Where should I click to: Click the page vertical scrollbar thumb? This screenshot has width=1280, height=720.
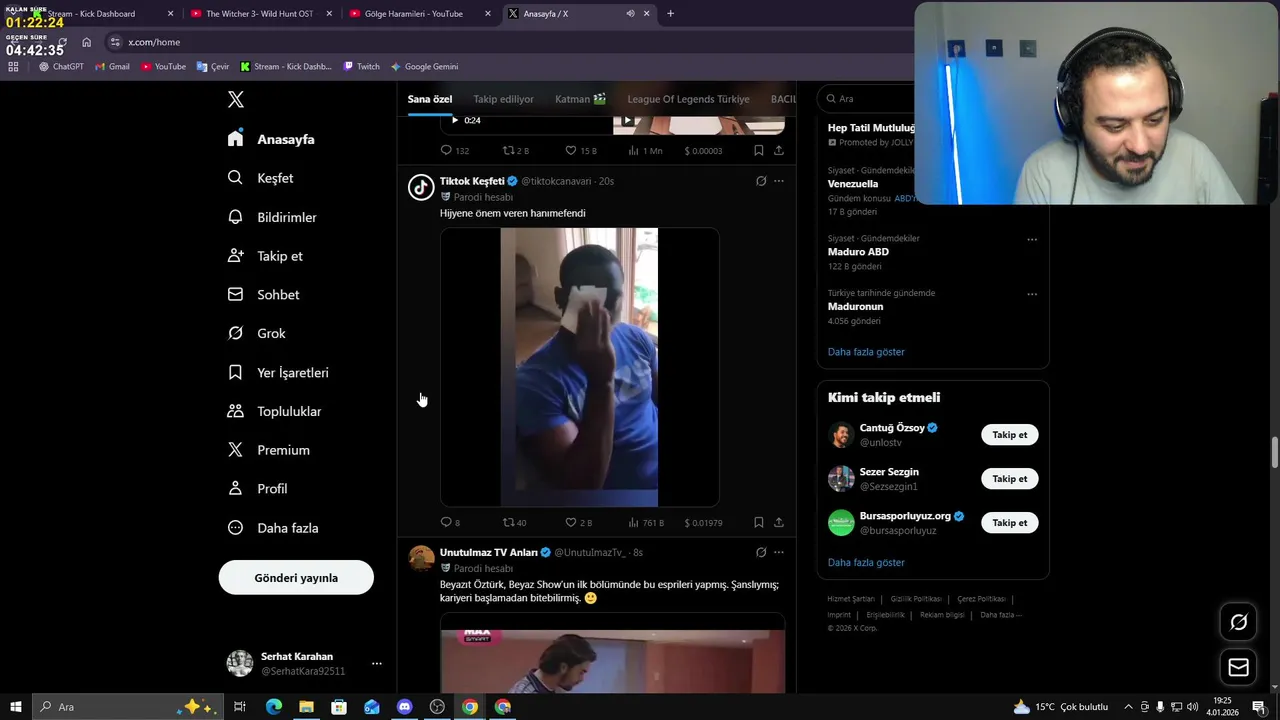tap(1275, 452)
